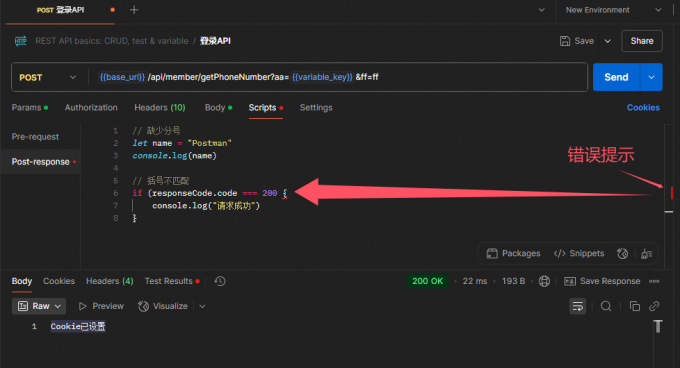
Task: Open the Packages icon in script editor
Action: (x=492, y=254)
